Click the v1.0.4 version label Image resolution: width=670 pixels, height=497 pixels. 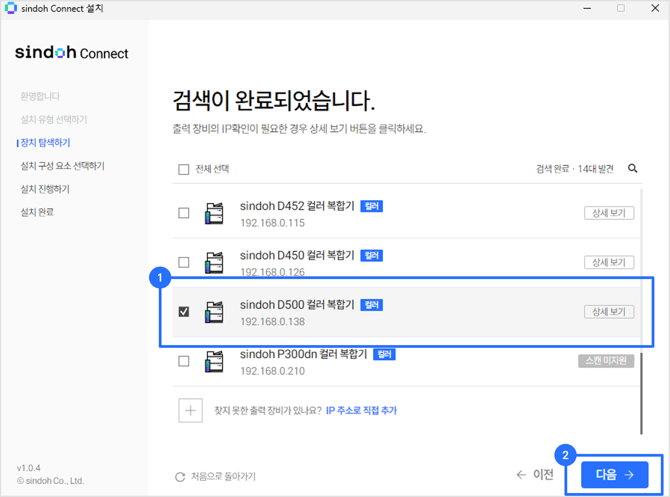29,468
